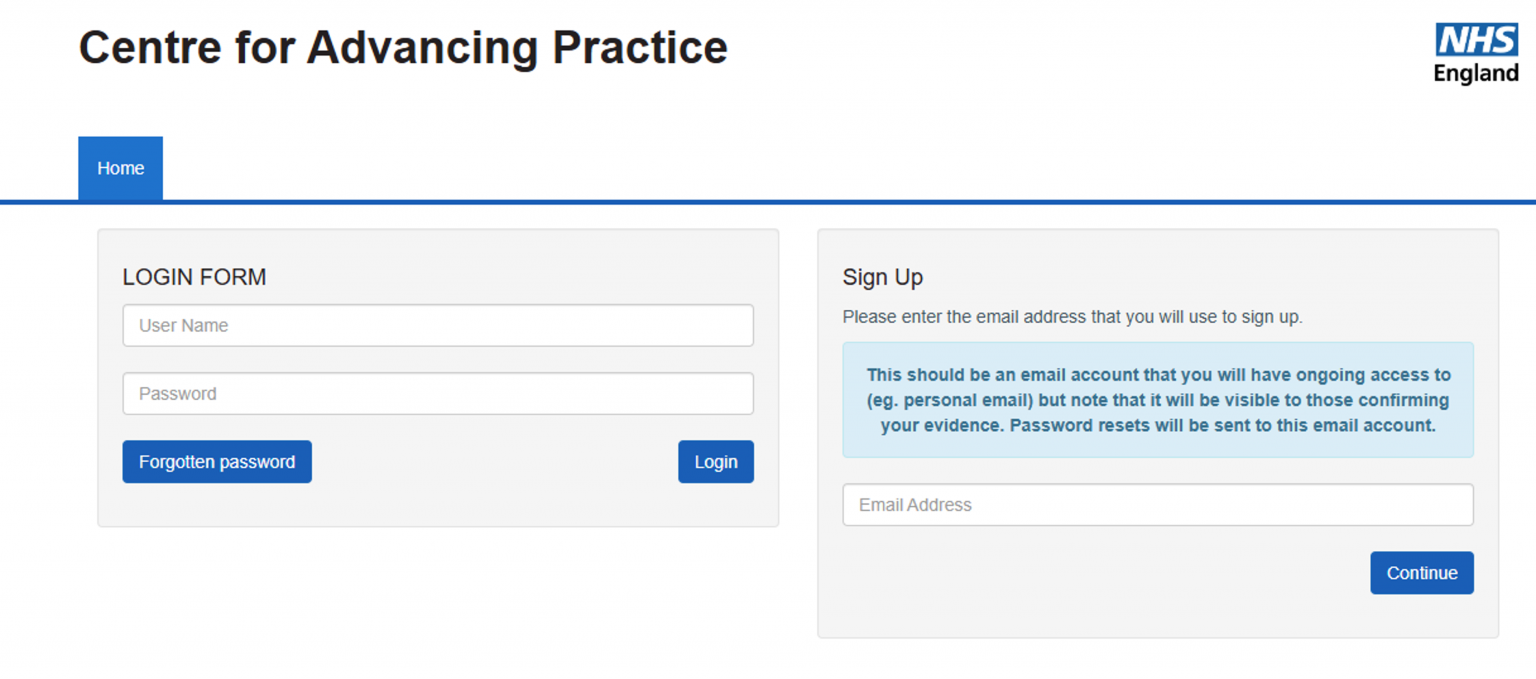Image resolution: width=1536 pixels, height=679 pixels.
Task: Open the Home tab
Action: [x=120, y=168]
